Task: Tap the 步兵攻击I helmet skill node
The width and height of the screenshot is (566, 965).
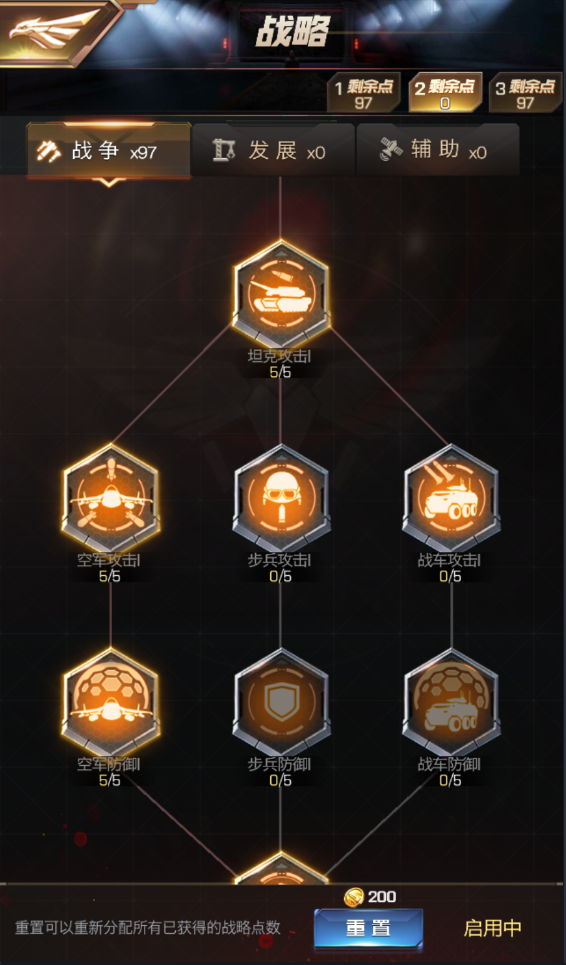Action: pyautogui.click(x=281, y=499)
